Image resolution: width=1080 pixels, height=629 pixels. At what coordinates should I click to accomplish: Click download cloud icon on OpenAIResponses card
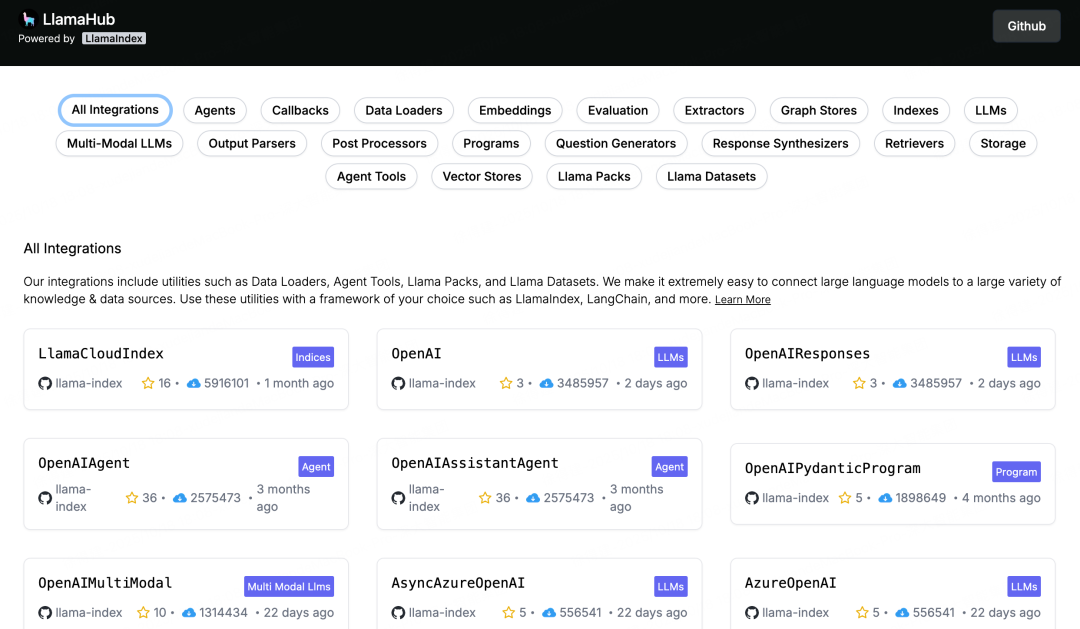point(900,383)
